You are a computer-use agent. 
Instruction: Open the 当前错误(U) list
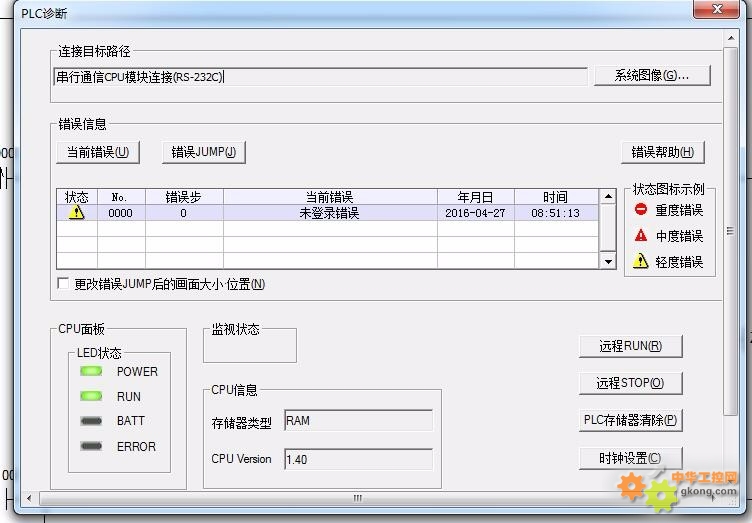(98, 152)
